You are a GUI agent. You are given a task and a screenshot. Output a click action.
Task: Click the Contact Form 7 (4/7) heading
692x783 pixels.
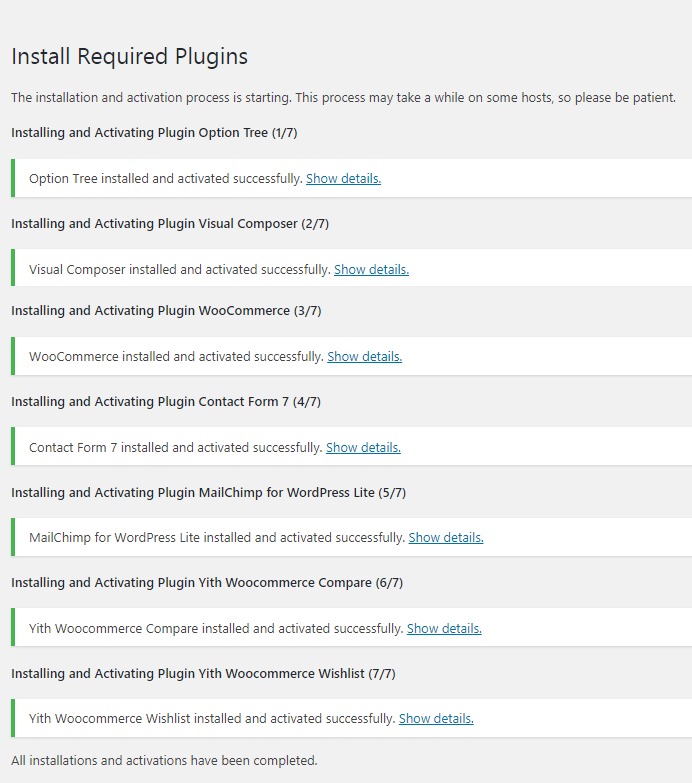pos(166,402)
